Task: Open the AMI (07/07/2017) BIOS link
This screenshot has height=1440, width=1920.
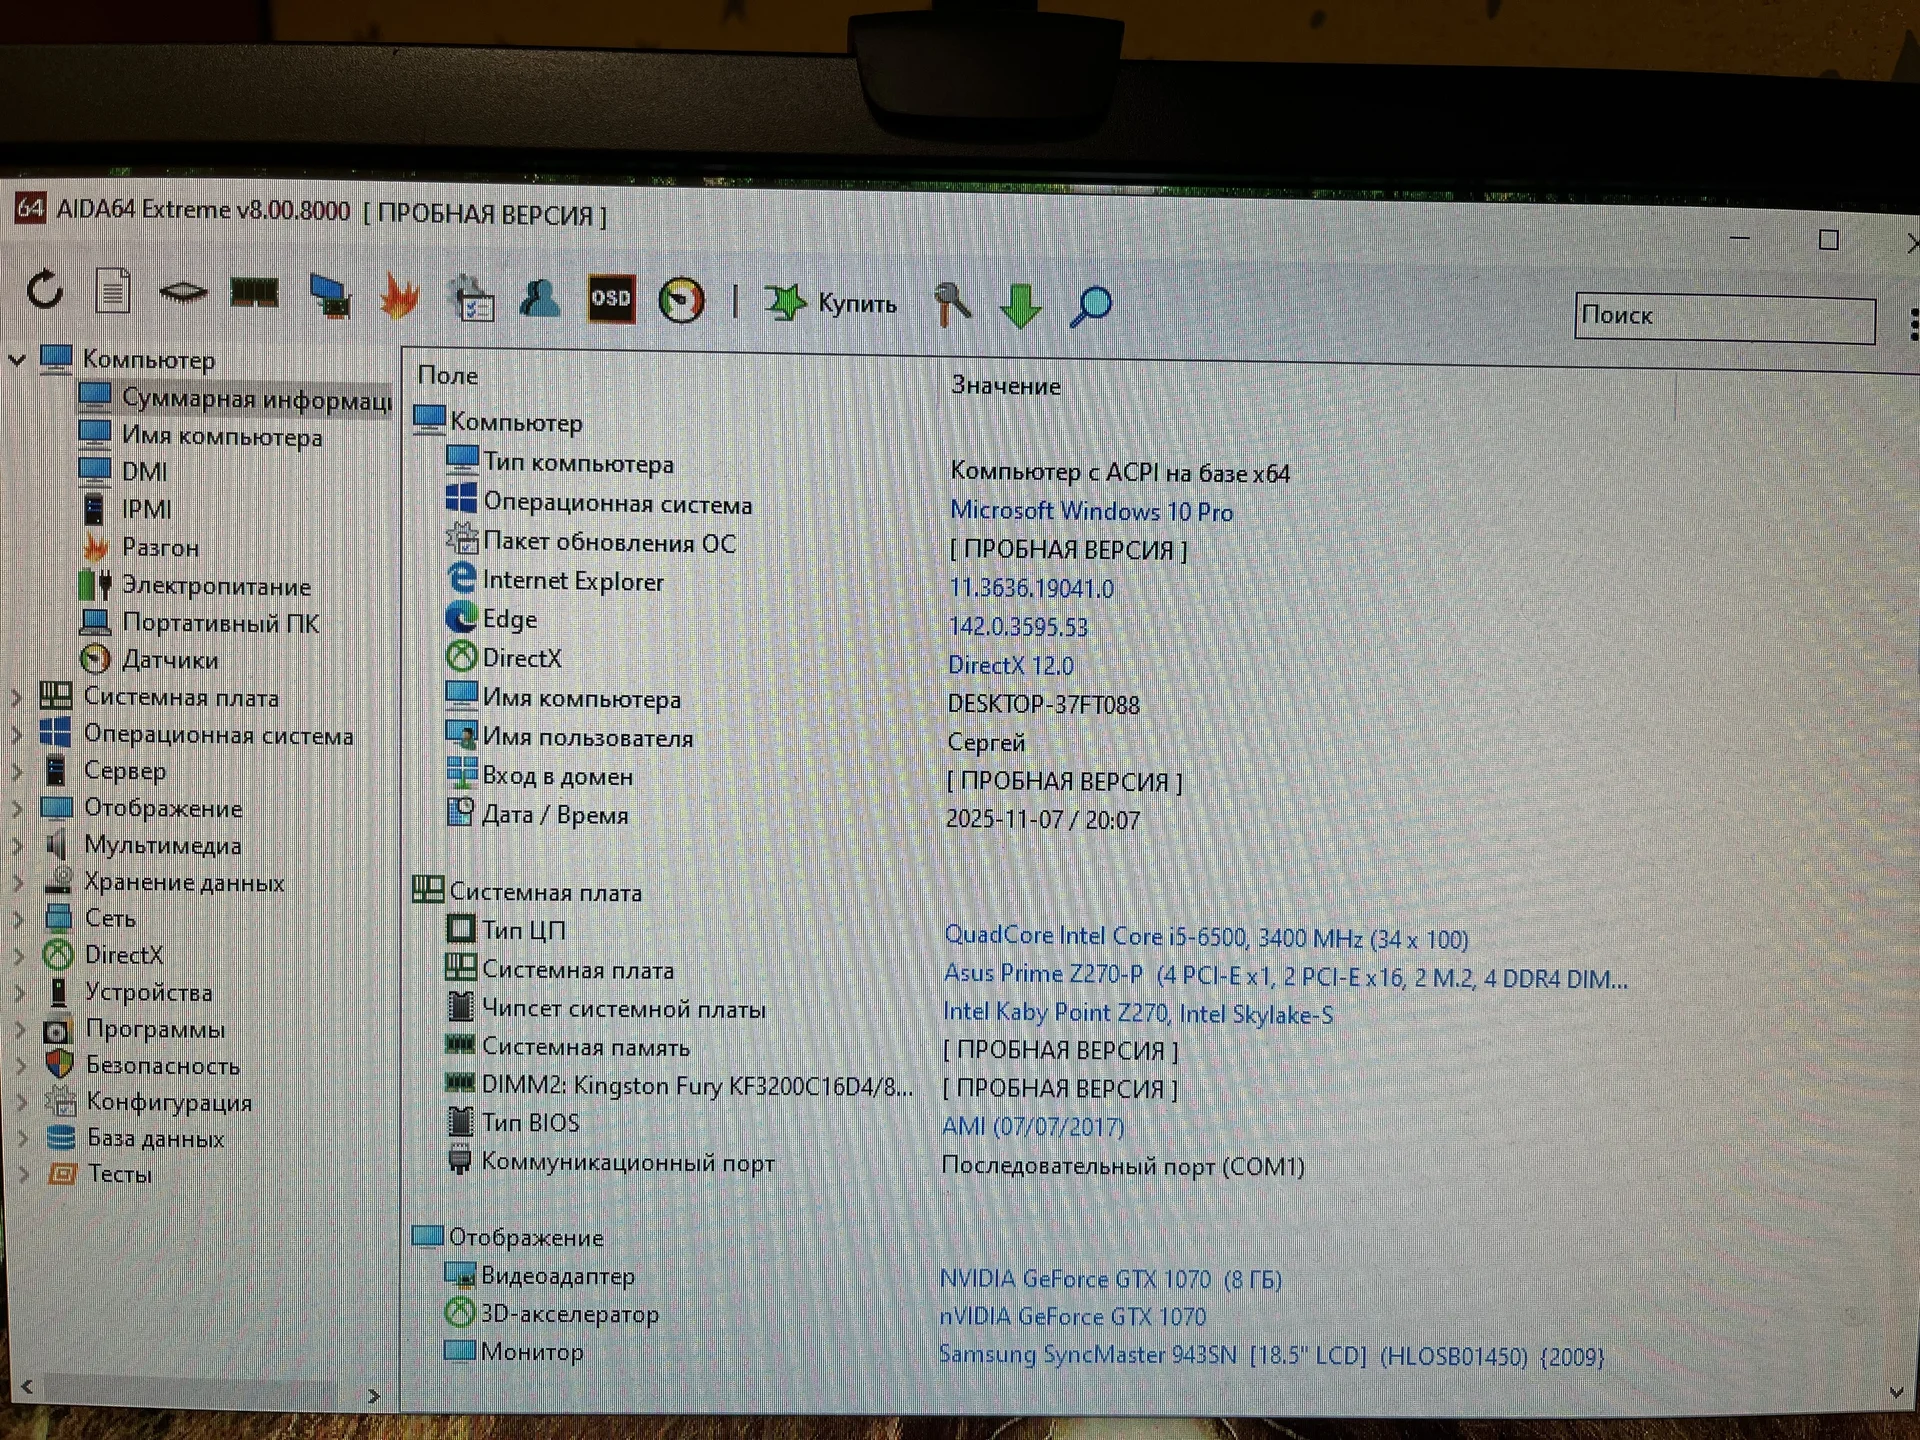Action: click(x=1033, y=1127)
